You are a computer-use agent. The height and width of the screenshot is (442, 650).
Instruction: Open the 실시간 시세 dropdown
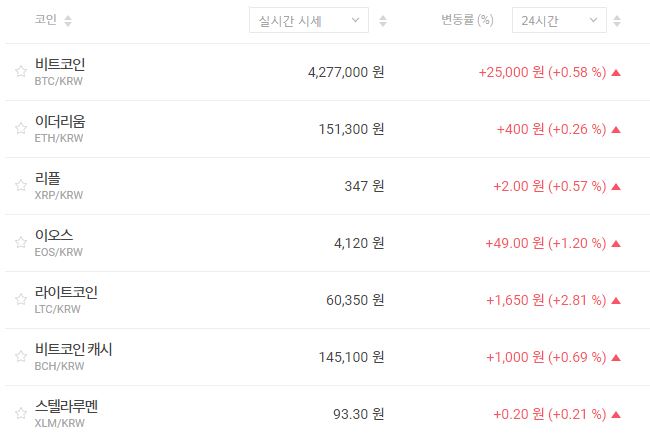pos(308,20)
